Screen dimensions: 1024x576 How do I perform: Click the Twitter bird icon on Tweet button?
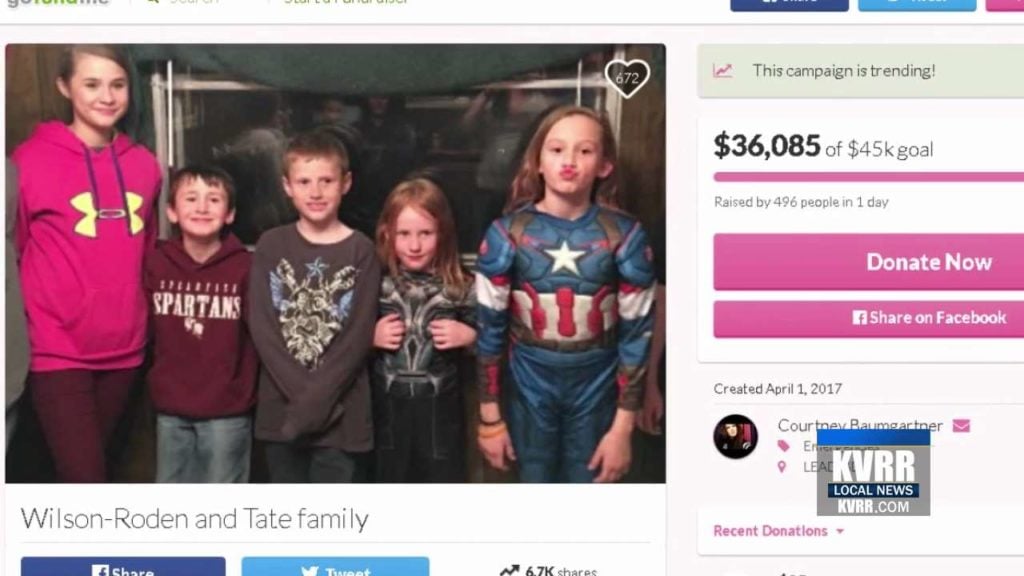(310, 571)
